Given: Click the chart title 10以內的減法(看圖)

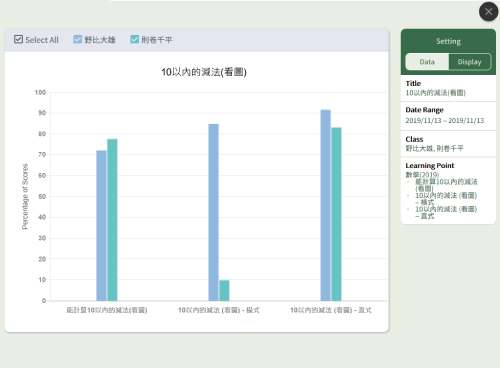Looking at the screenshot, I should 204,72.
